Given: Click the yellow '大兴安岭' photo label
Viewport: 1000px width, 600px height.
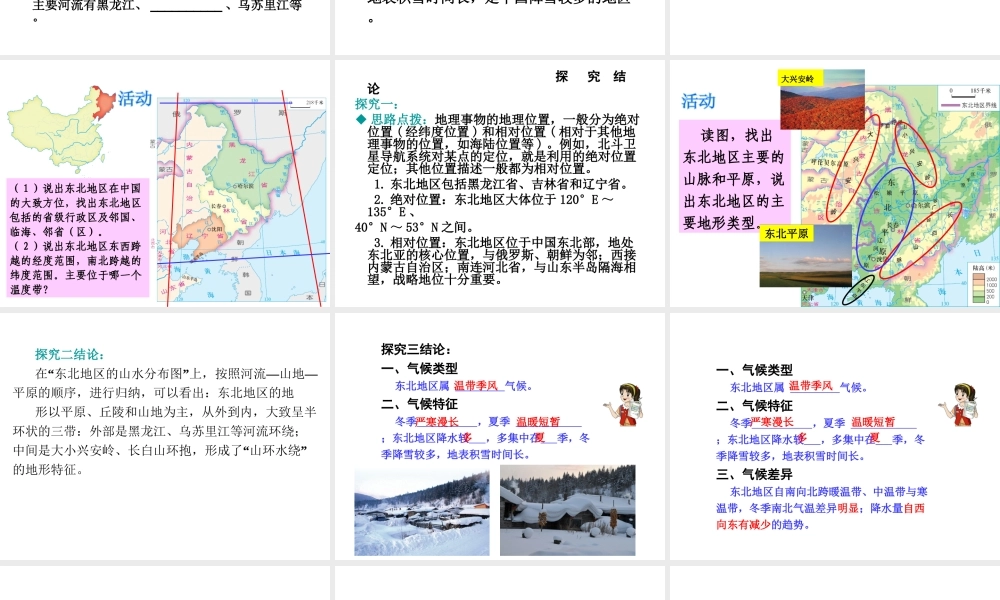Looking at the screenshot, I should [x=798, y=79].
